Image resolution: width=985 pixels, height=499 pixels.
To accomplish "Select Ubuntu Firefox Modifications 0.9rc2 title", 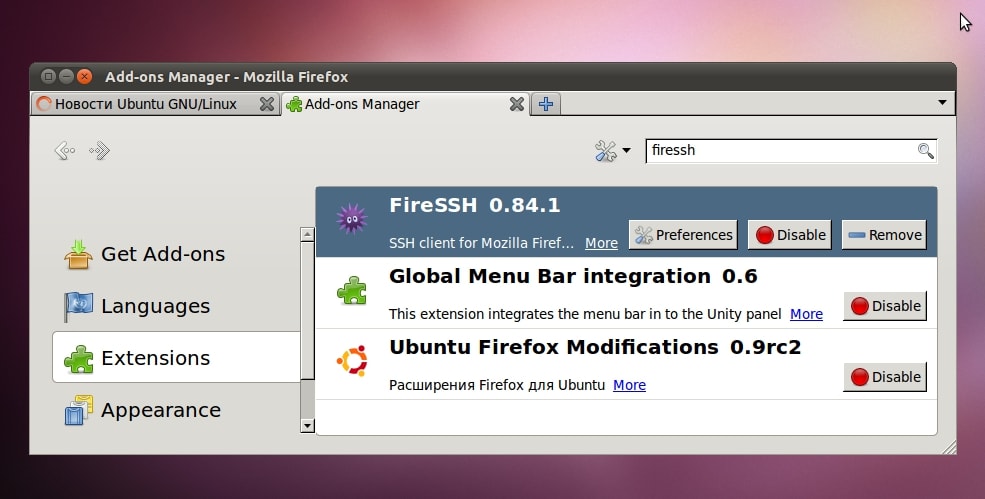I will tap(595, 348).
